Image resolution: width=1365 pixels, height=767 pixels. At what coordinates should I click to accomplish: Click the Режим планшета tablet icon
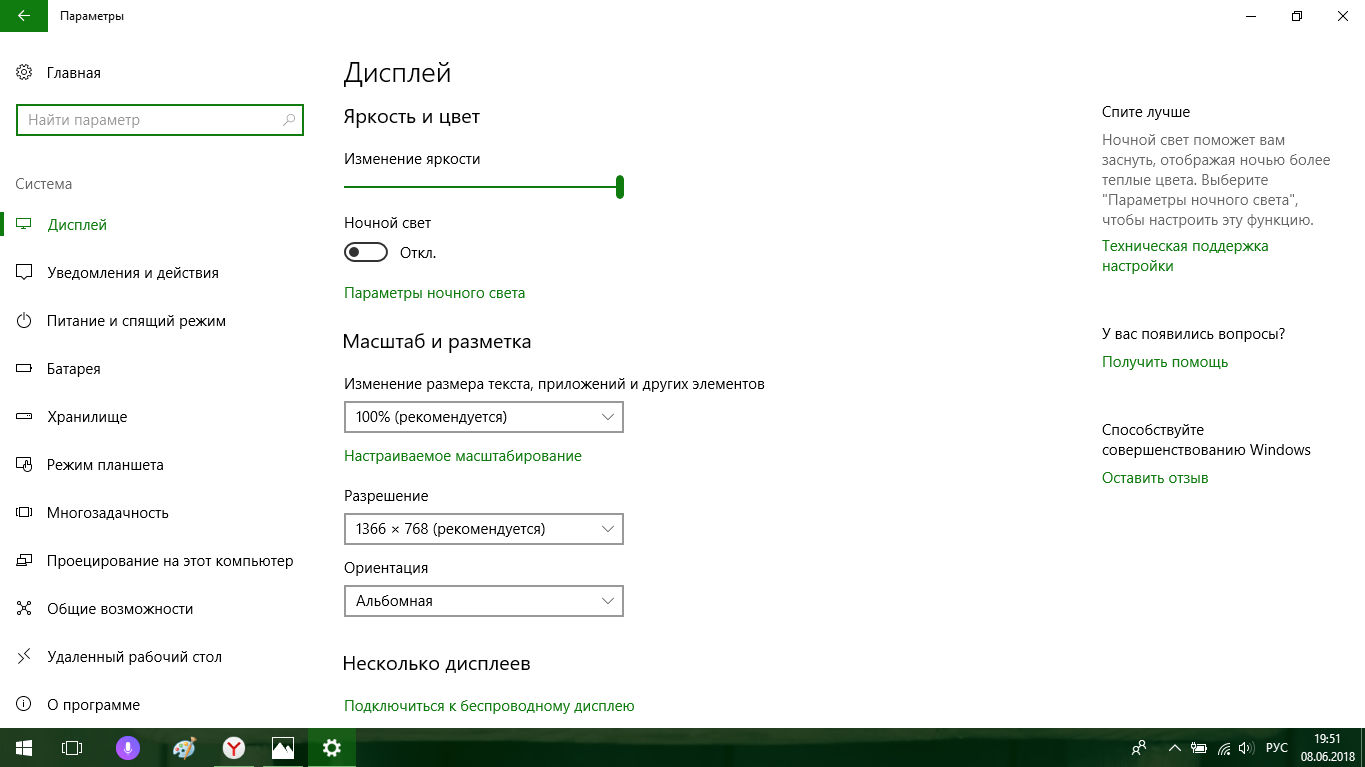point(25,465)
